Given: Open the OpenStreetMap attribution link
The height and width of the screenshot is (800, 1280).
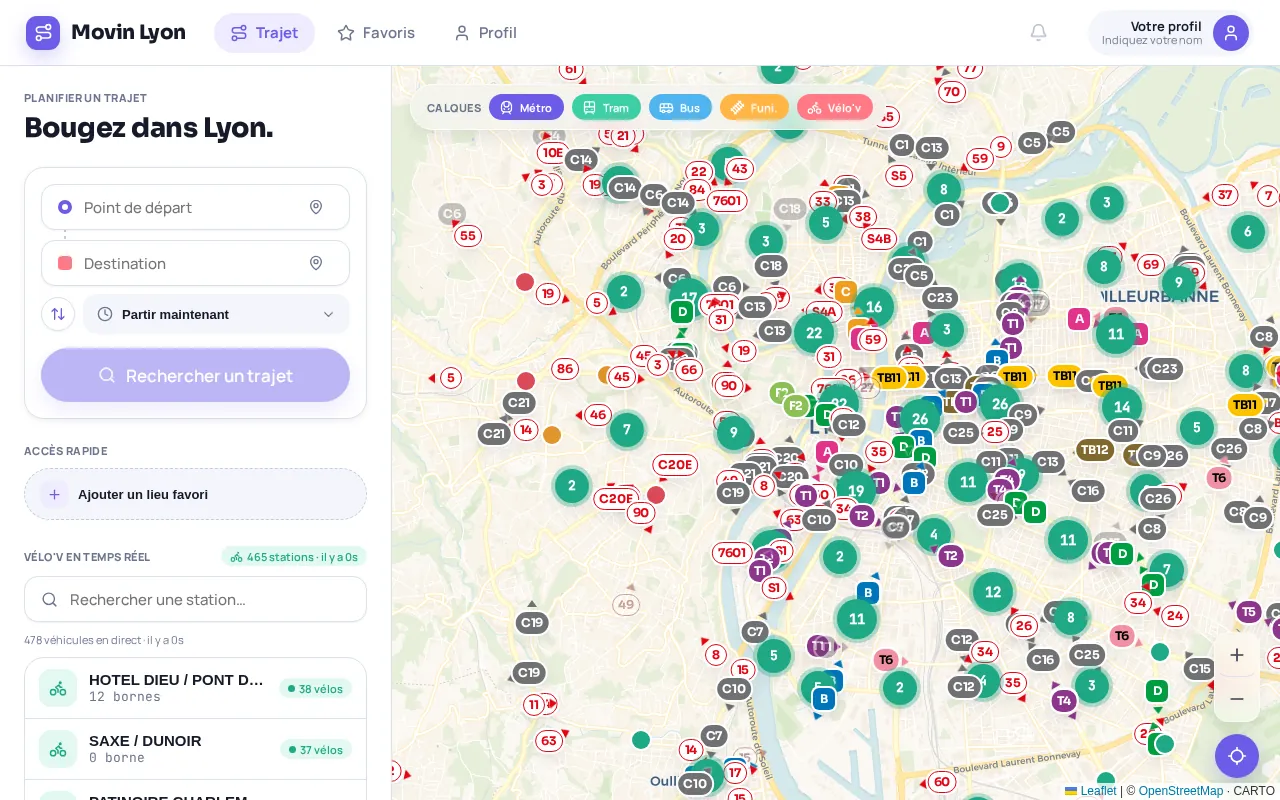Looking at the screenshot, I should point(1181,791).
